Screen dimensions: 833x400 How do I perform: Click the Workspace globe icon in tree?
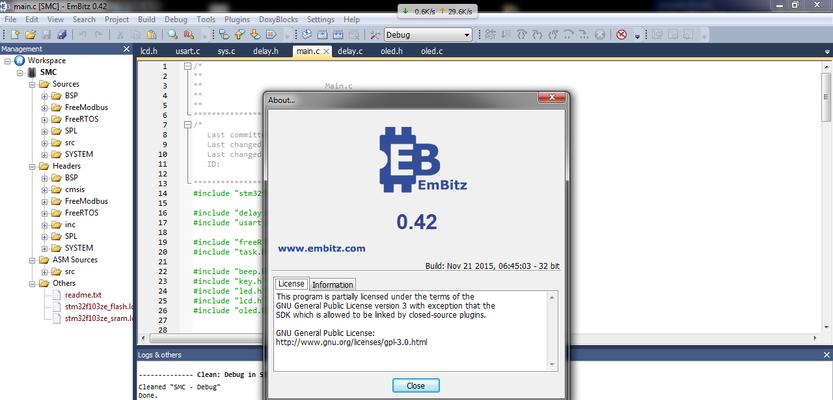(x=20, y=61)
